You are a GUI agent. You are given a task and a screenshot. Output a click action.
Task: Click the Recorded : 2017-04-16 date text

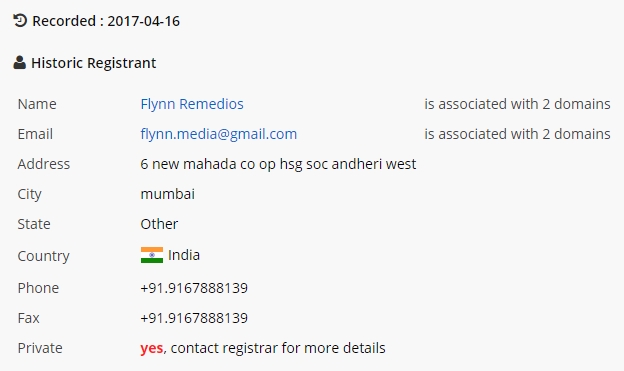click(106, 21)
